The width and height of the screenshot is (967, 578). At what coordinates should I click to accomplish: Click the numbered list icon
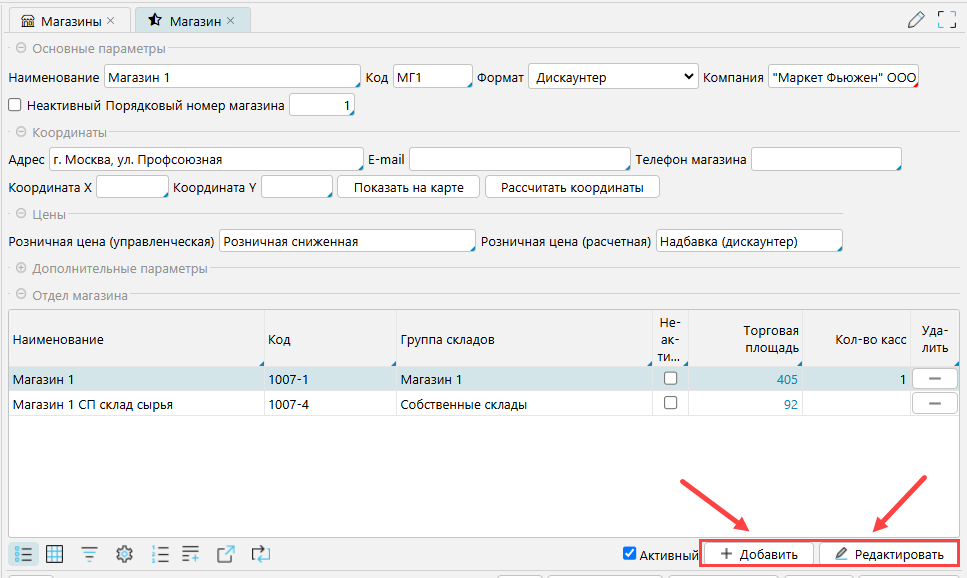[159, 553]
